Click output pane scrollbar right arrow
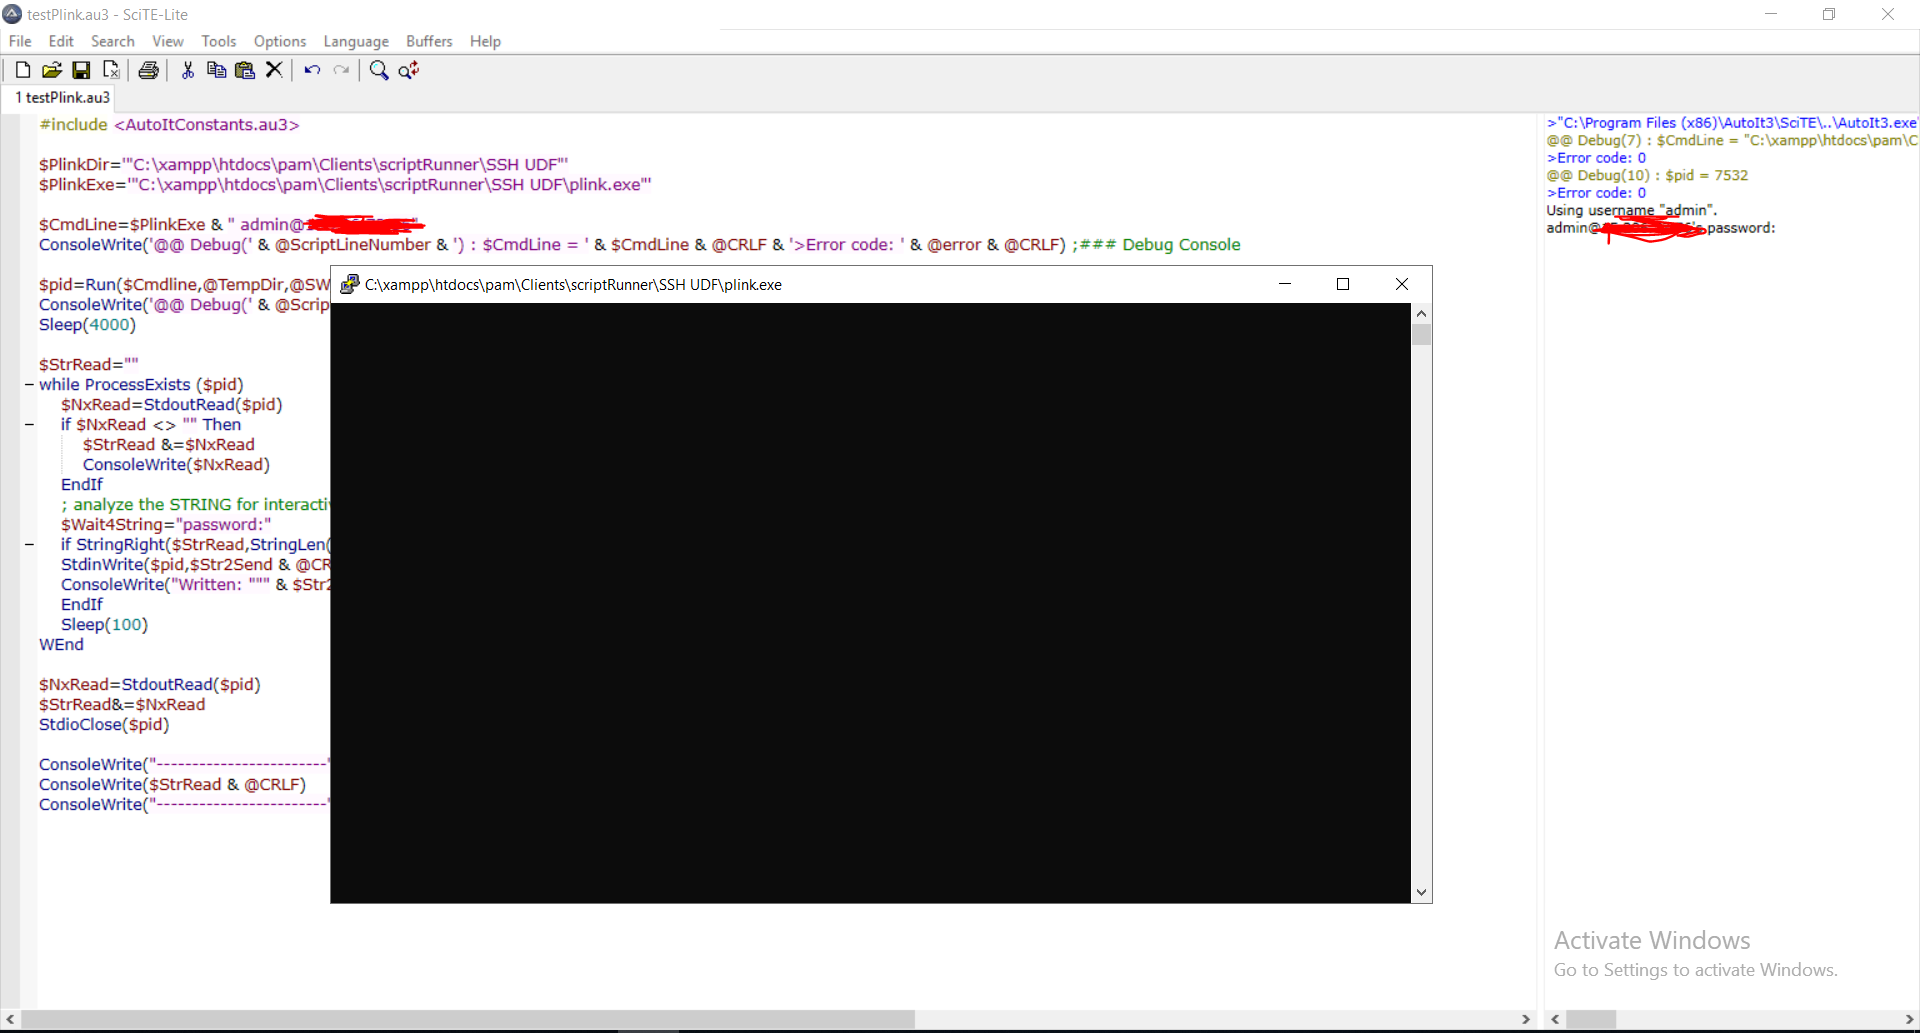 [x=1909, y=1019]
